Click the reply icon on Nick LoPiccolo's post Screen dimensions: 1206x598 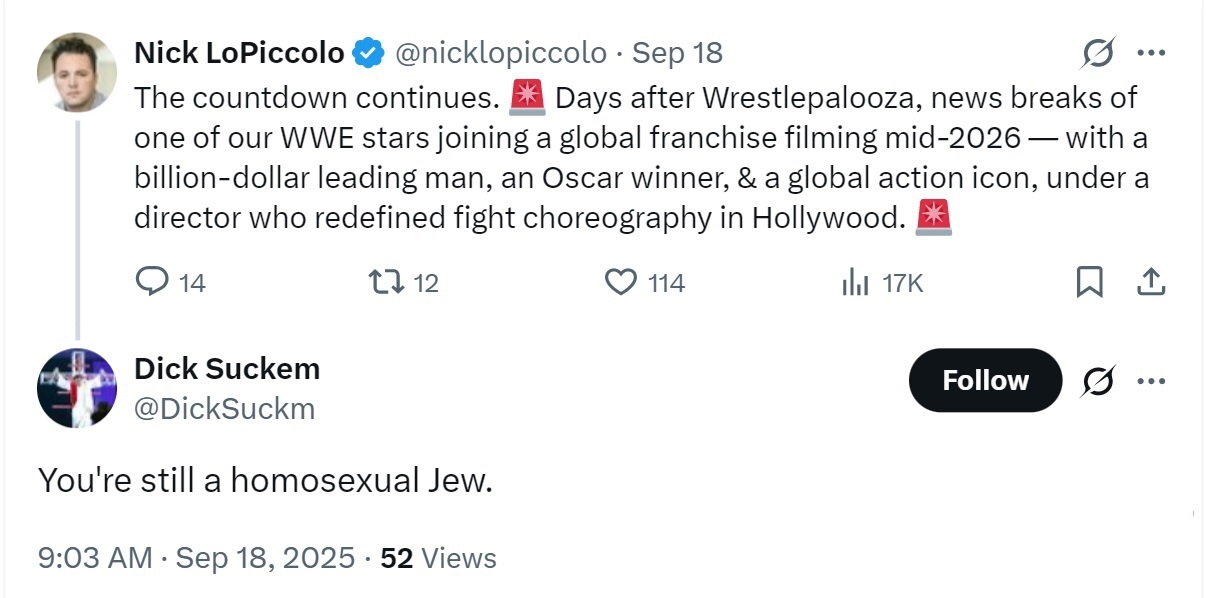tap(152, 283)
